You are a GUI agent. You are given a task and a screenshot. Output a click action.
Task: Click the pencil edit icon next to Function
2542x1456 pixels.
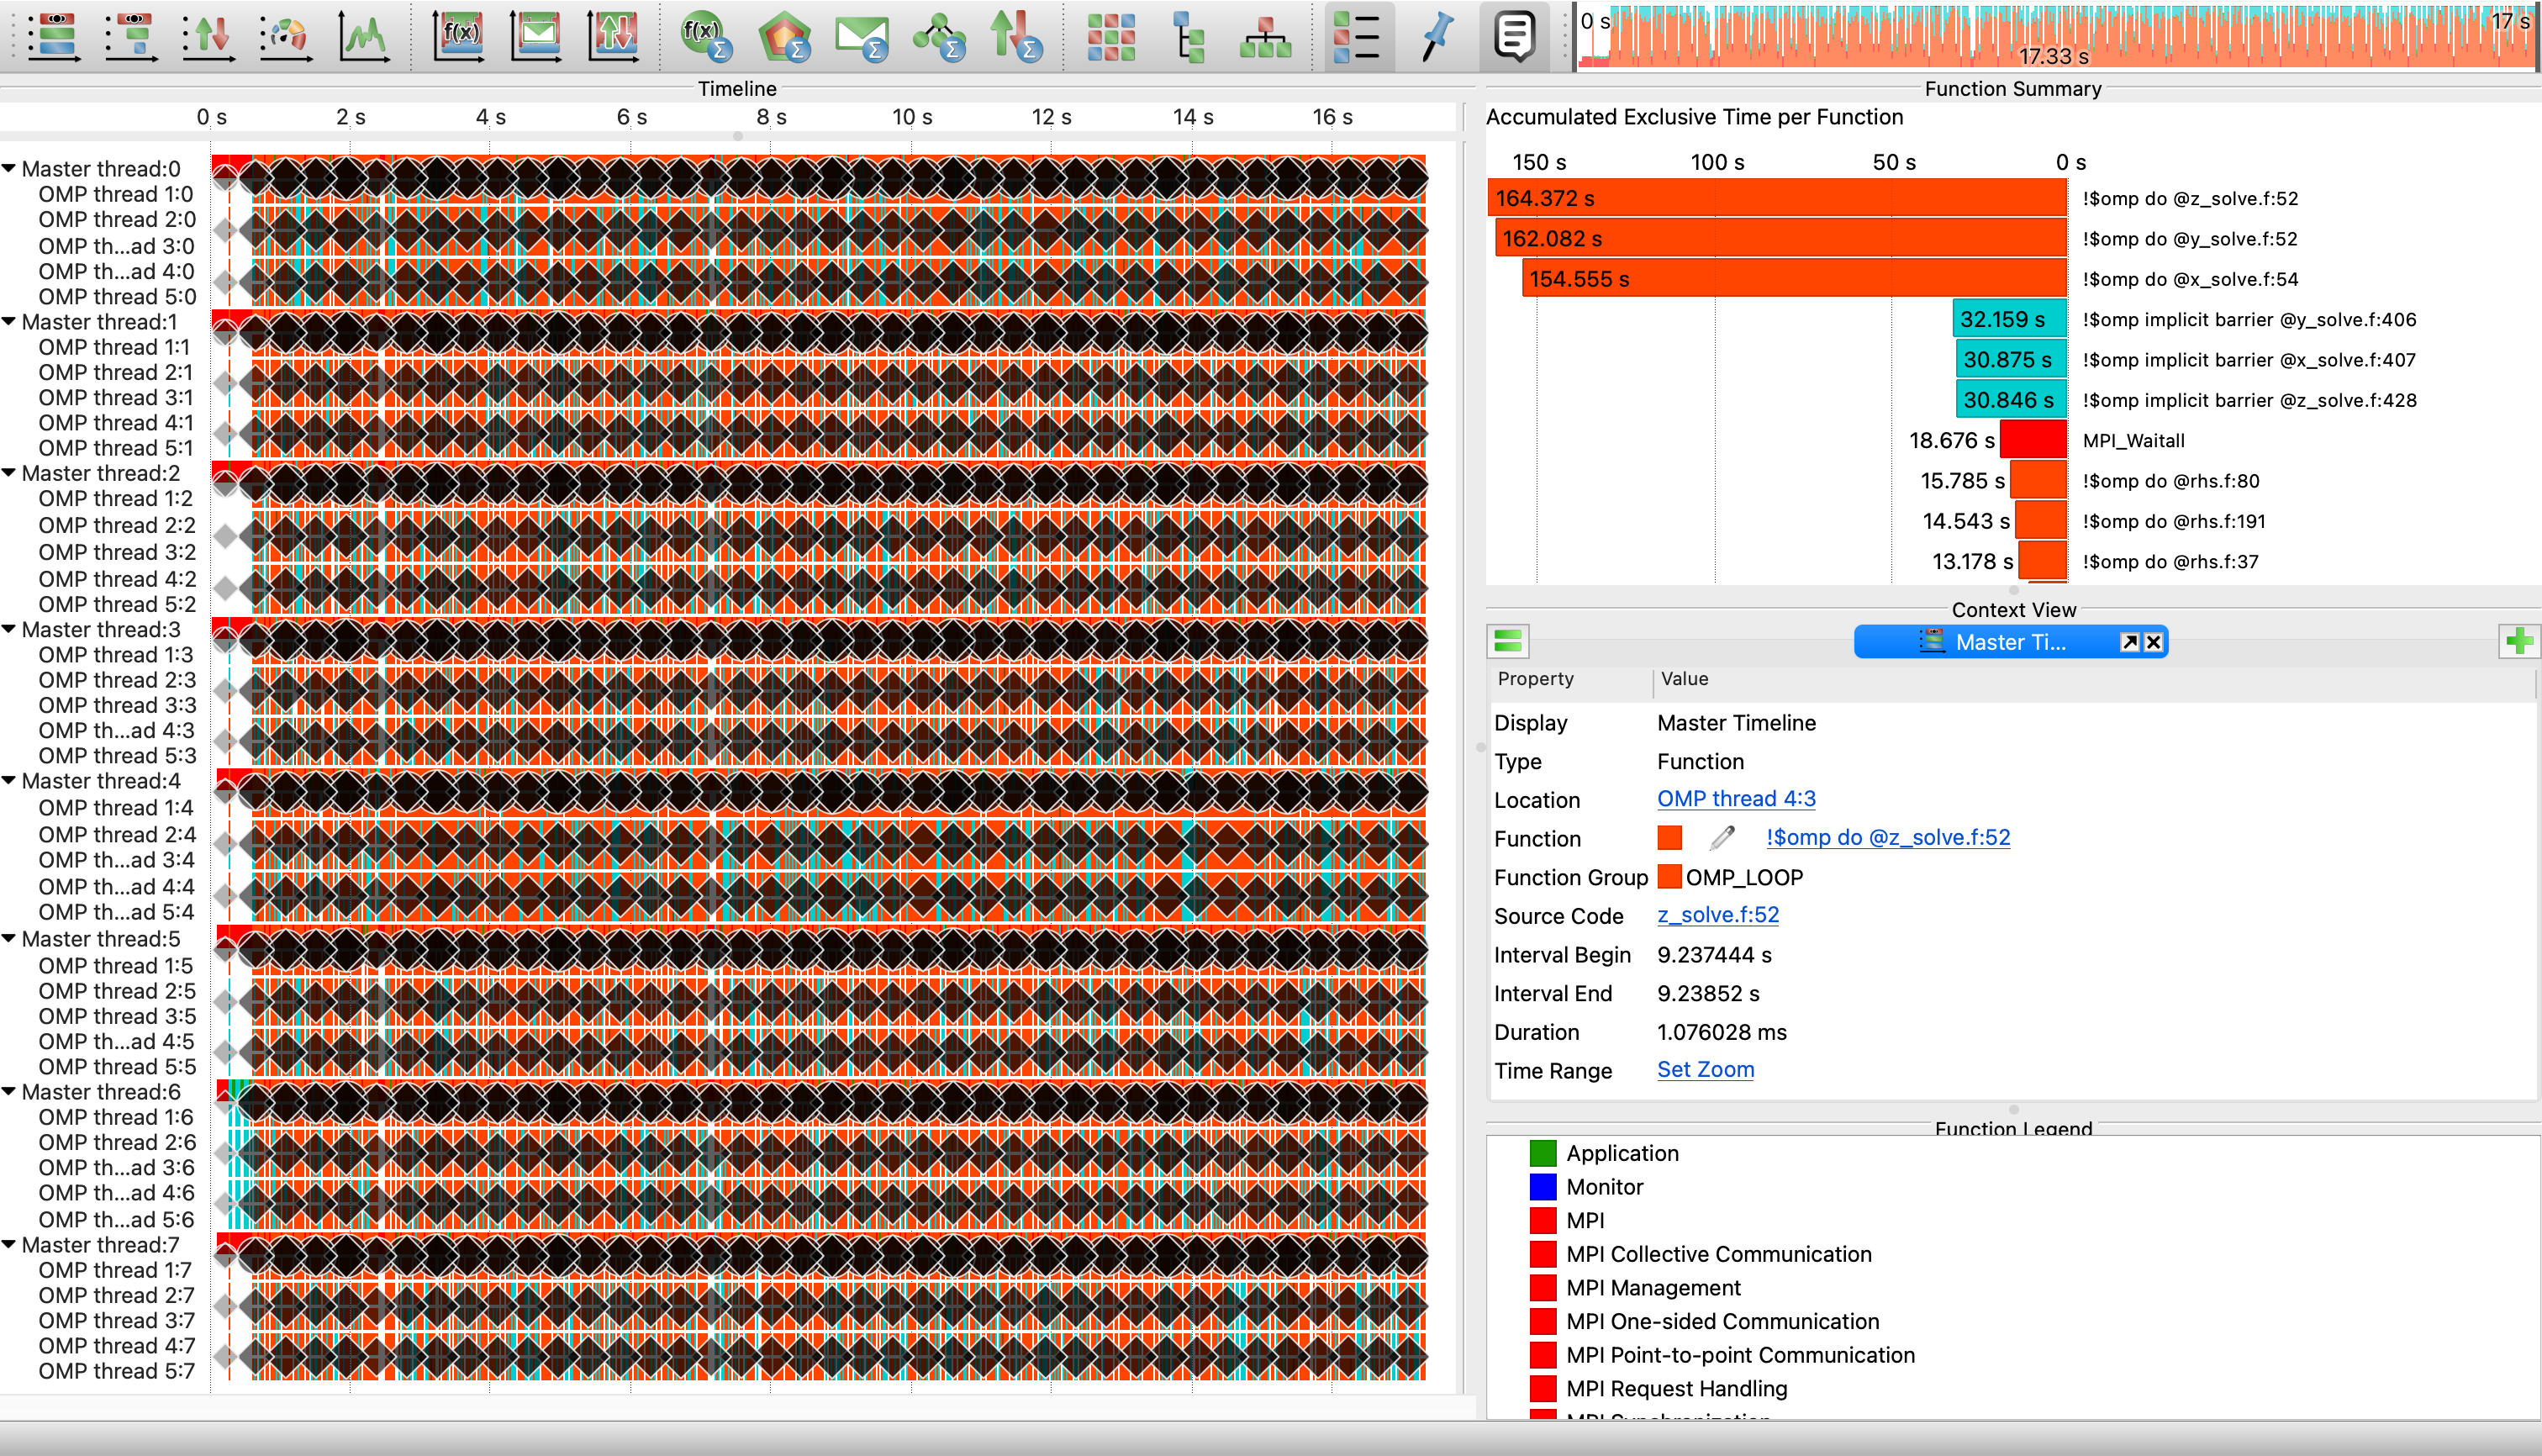[1722, 838]
